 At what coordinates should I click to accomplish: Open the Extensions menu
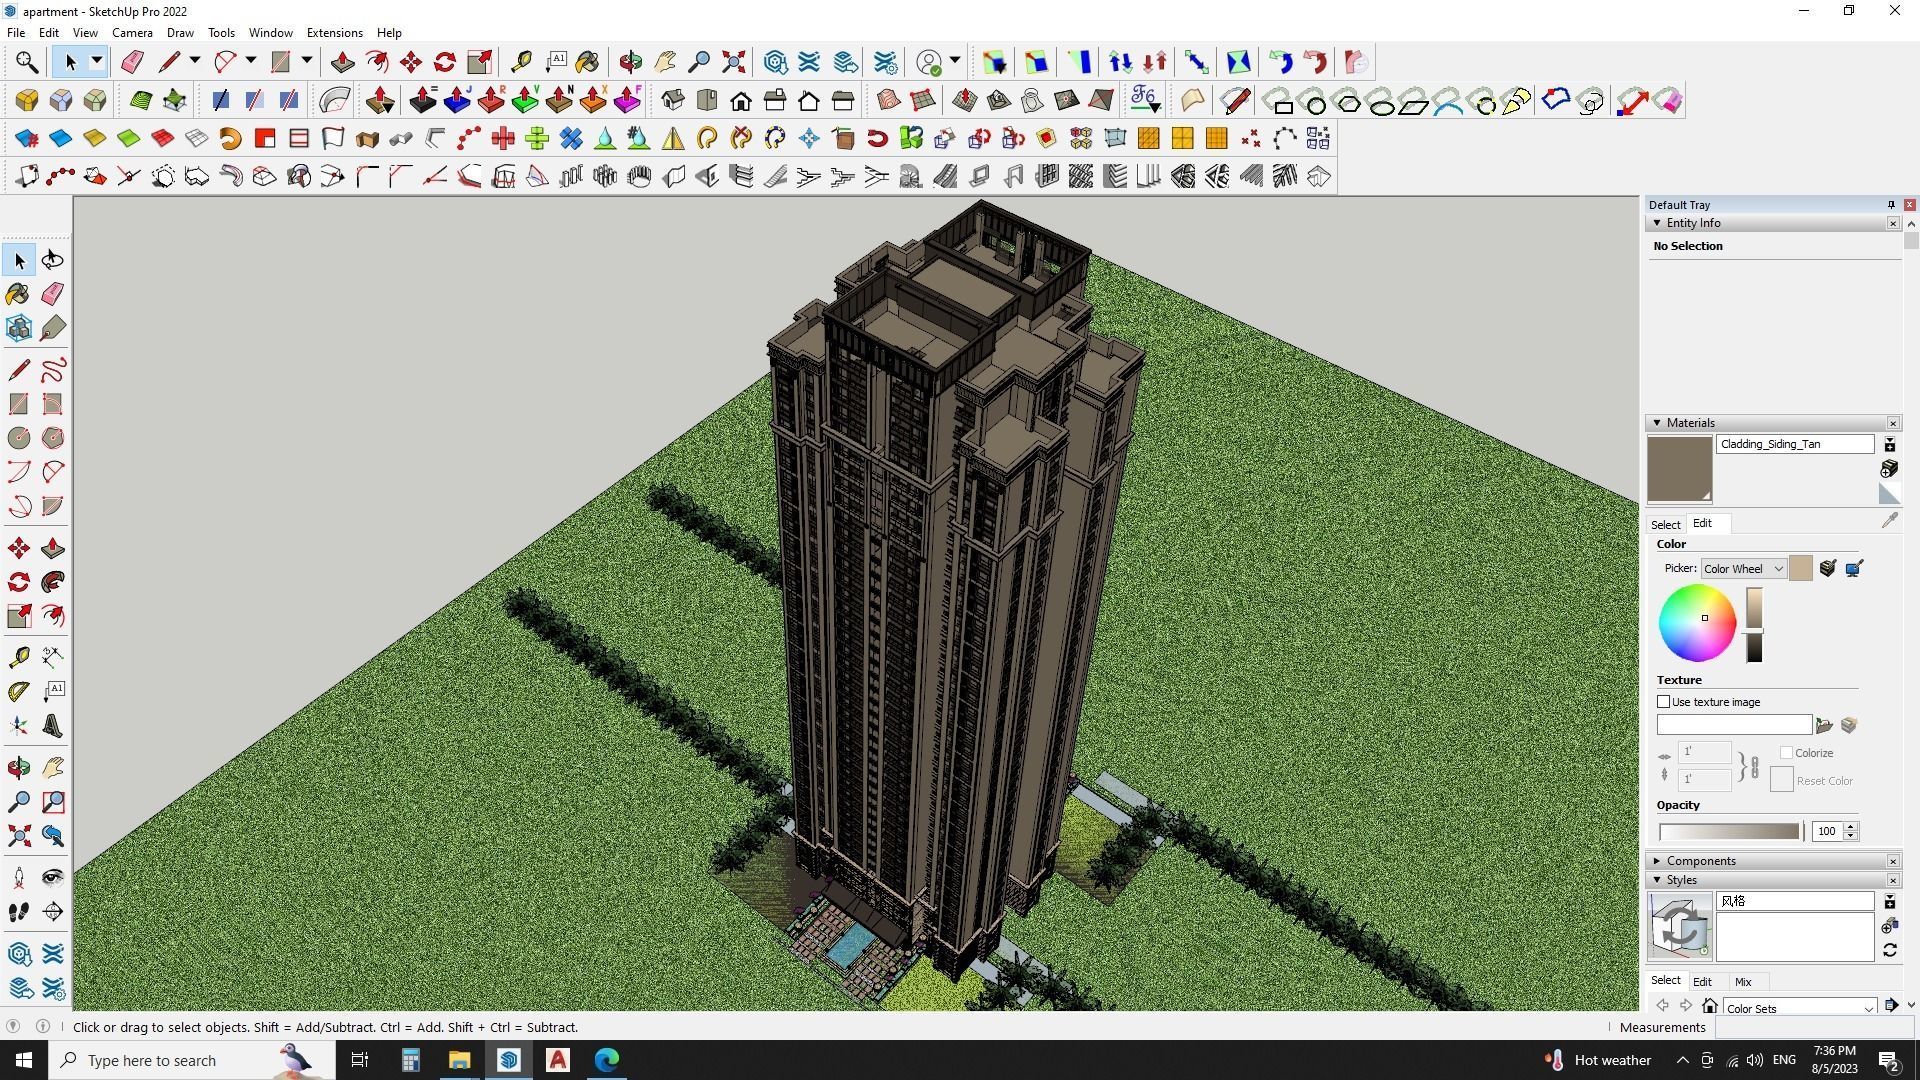pos(334,33)
